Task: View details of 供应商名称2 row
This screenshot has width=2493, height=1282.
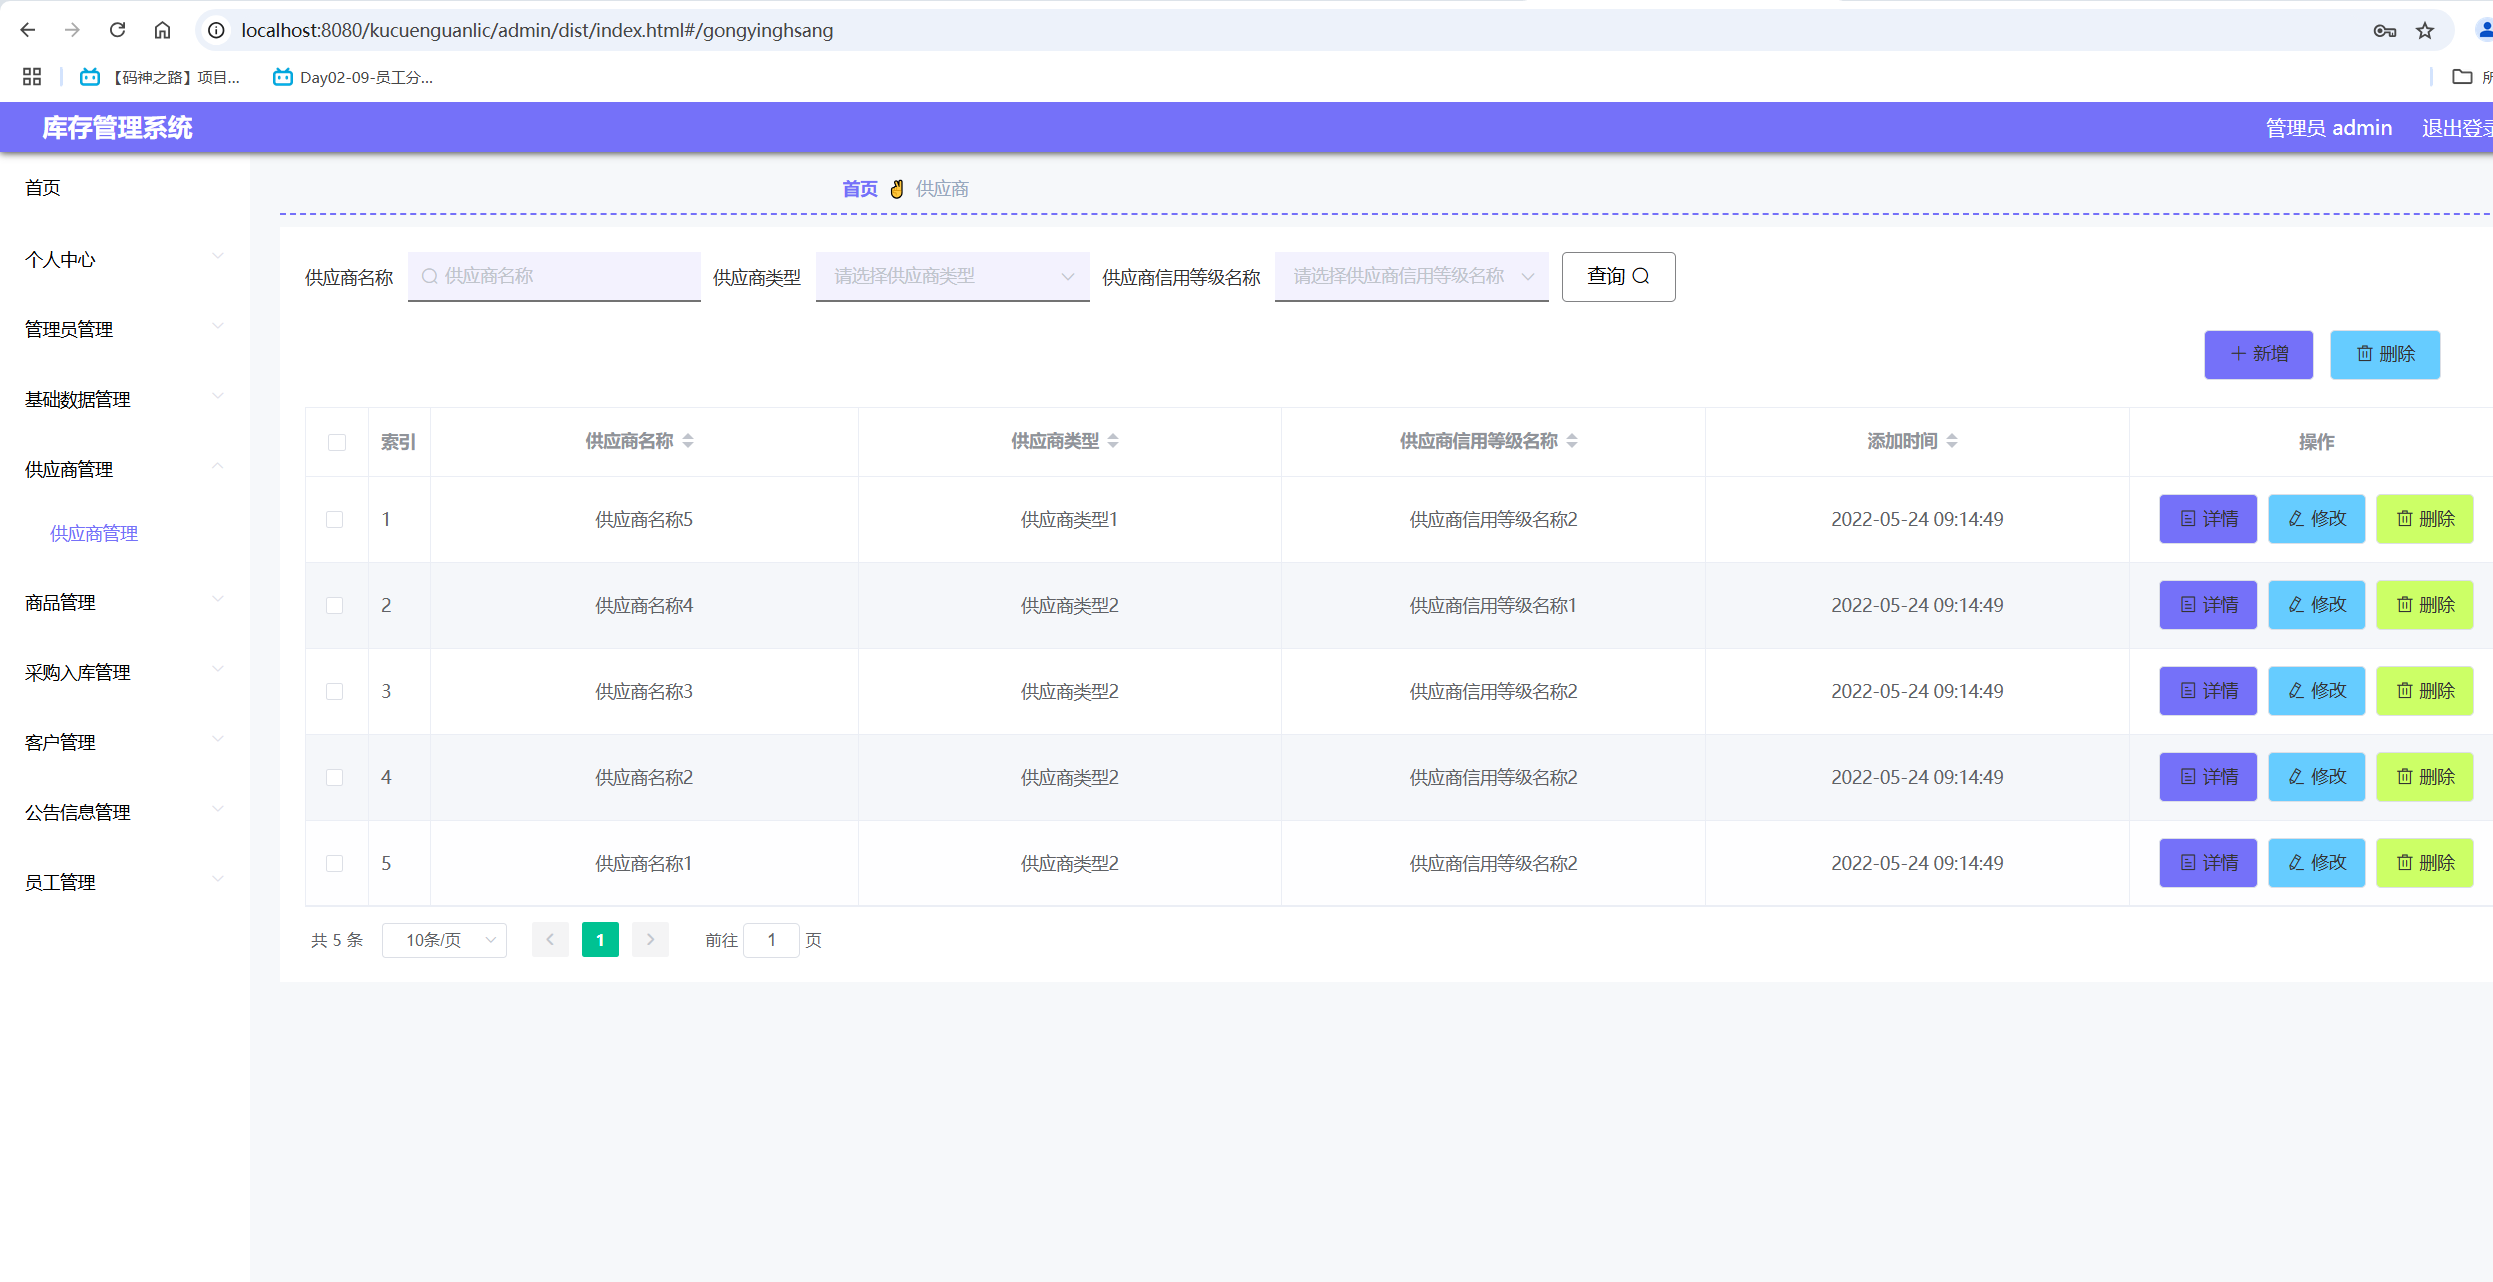Action: (2208, 777)
